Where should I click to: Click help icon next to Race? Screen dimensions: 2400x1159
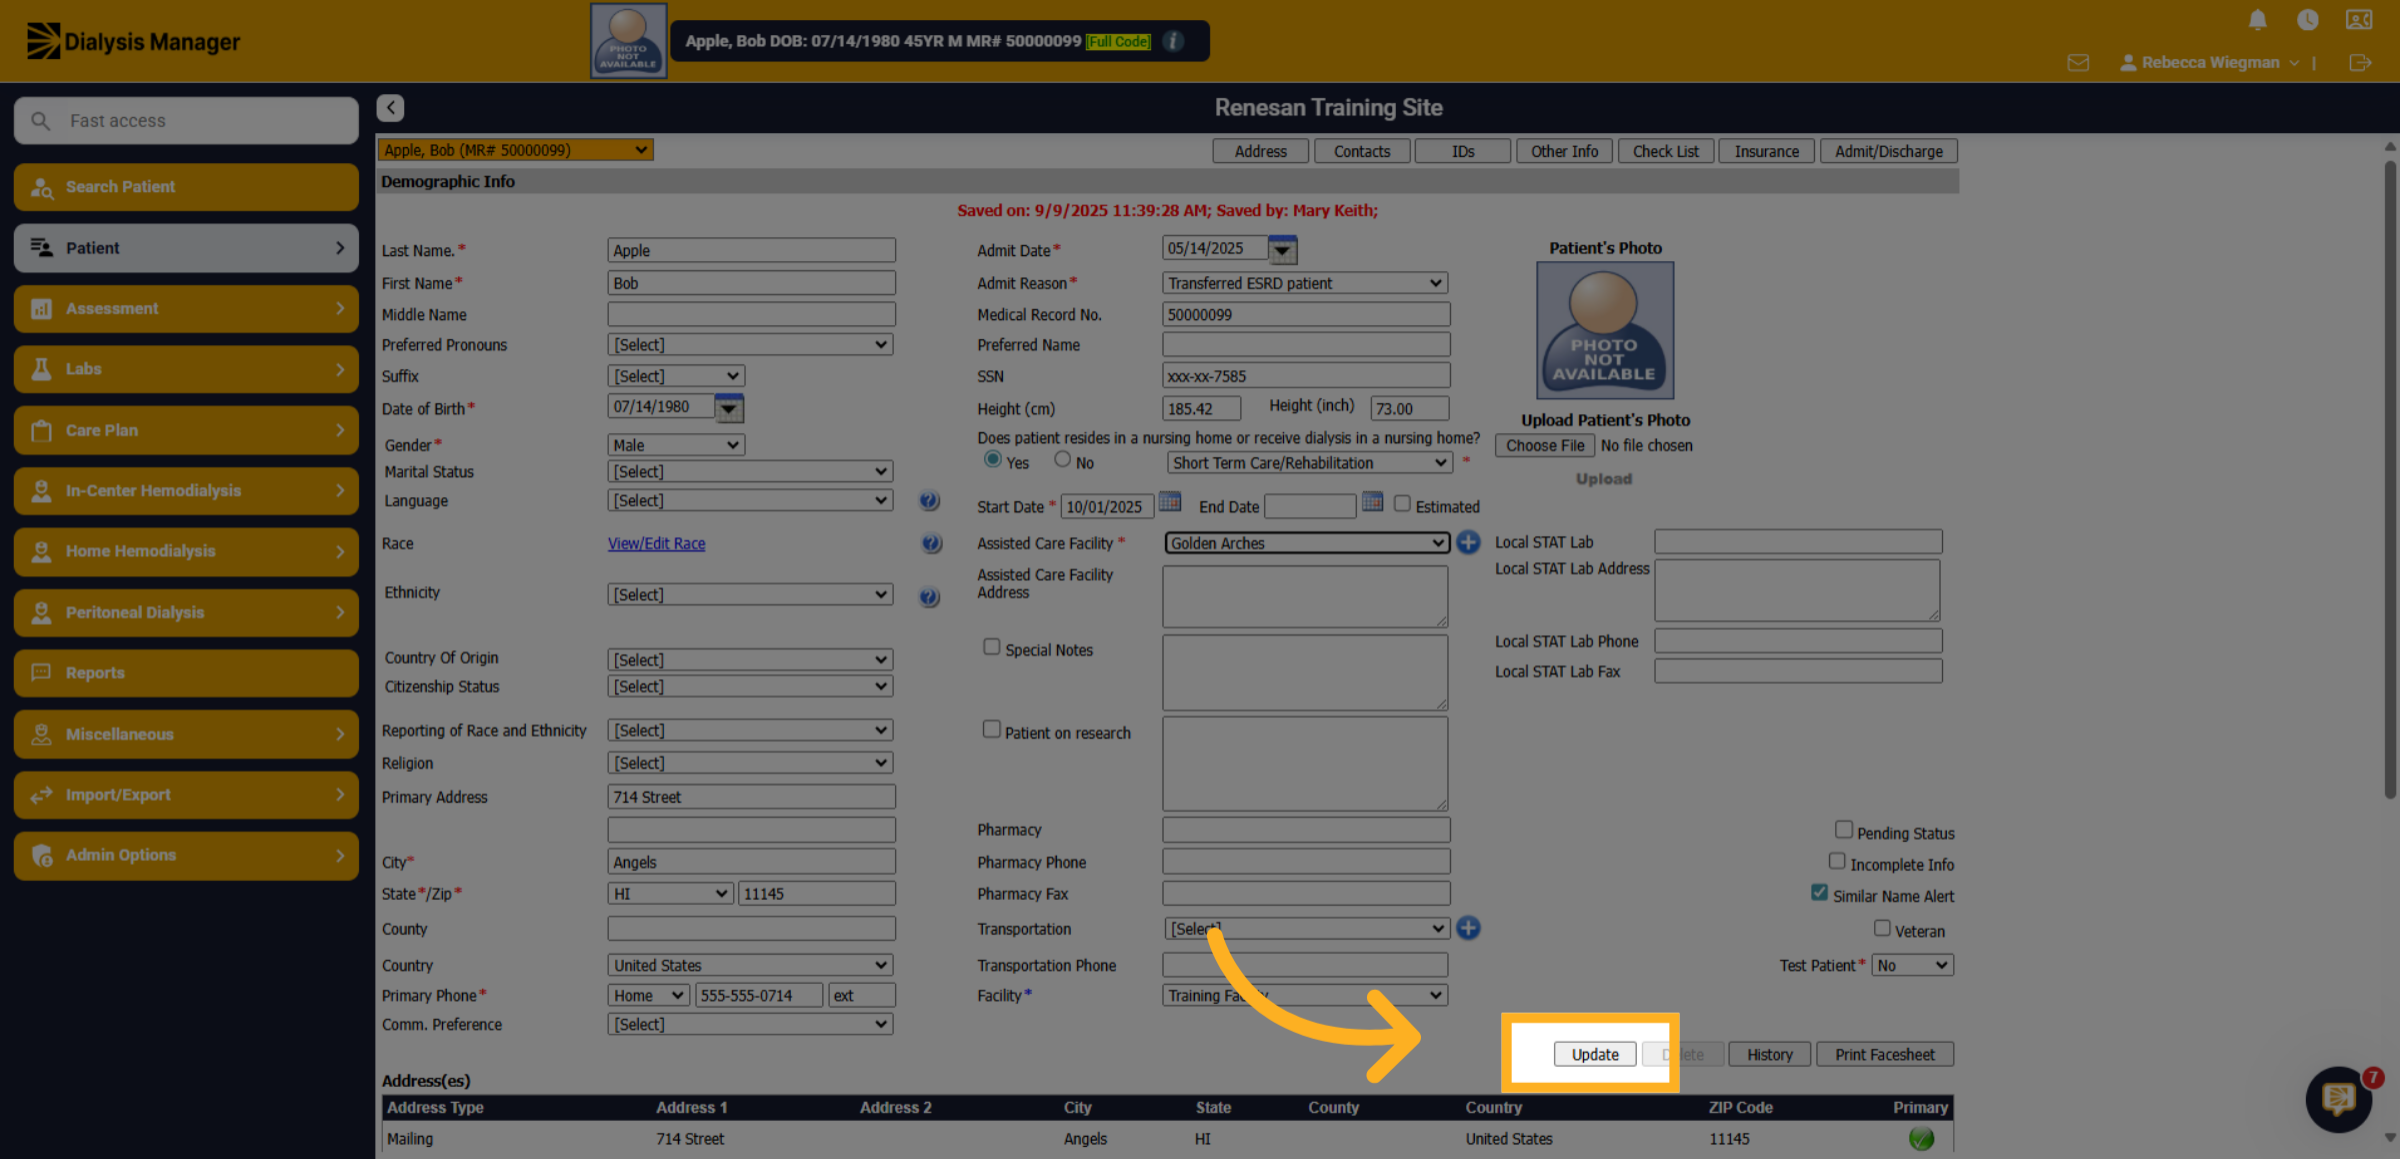(x=931, y=544)
